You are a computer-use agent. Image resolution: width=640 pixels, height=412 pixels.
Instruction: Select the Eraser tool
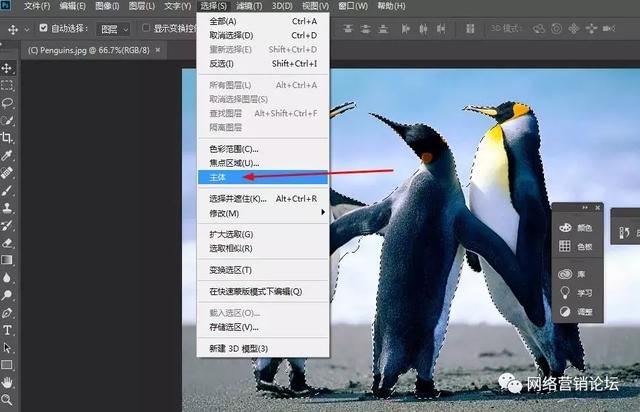point(7,243)
